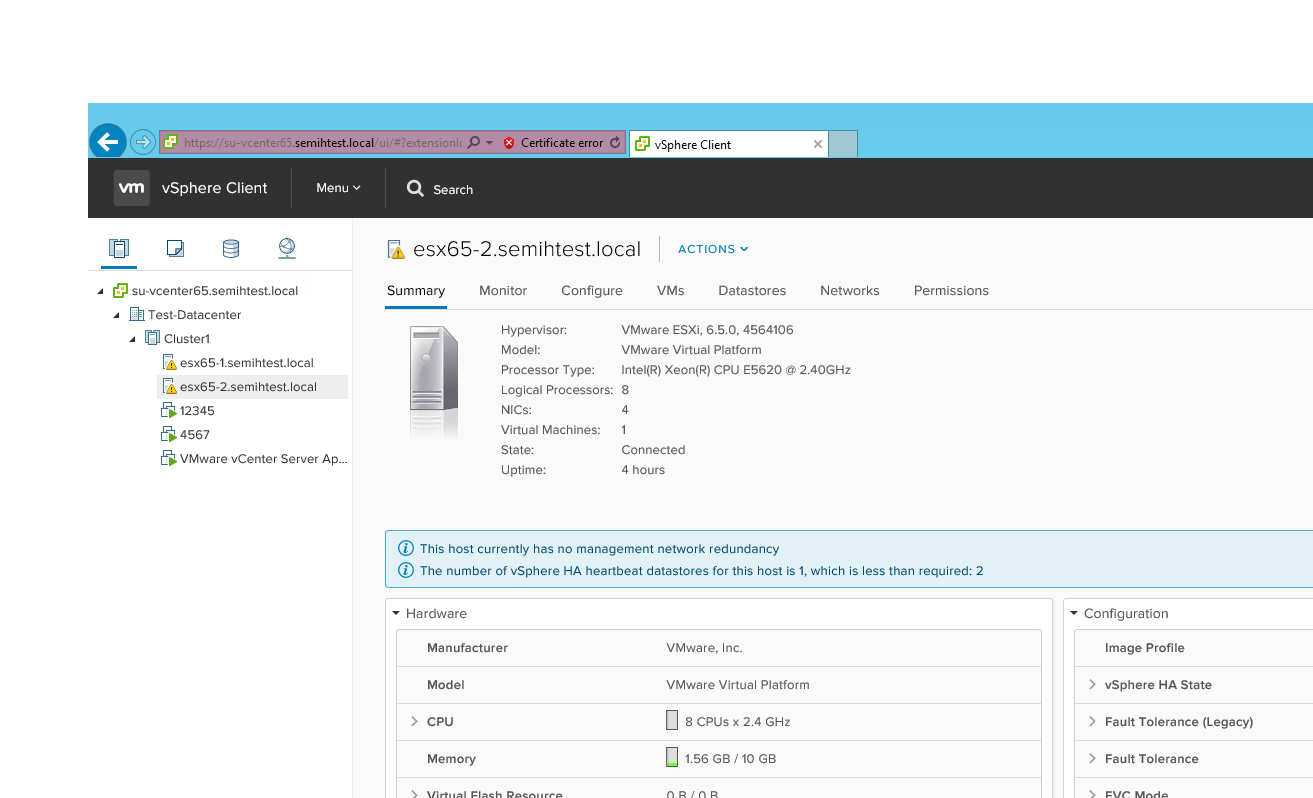Click the Search magnifier icon
This screenshot has height=798, width=1313.
click(x=416, y=189)
